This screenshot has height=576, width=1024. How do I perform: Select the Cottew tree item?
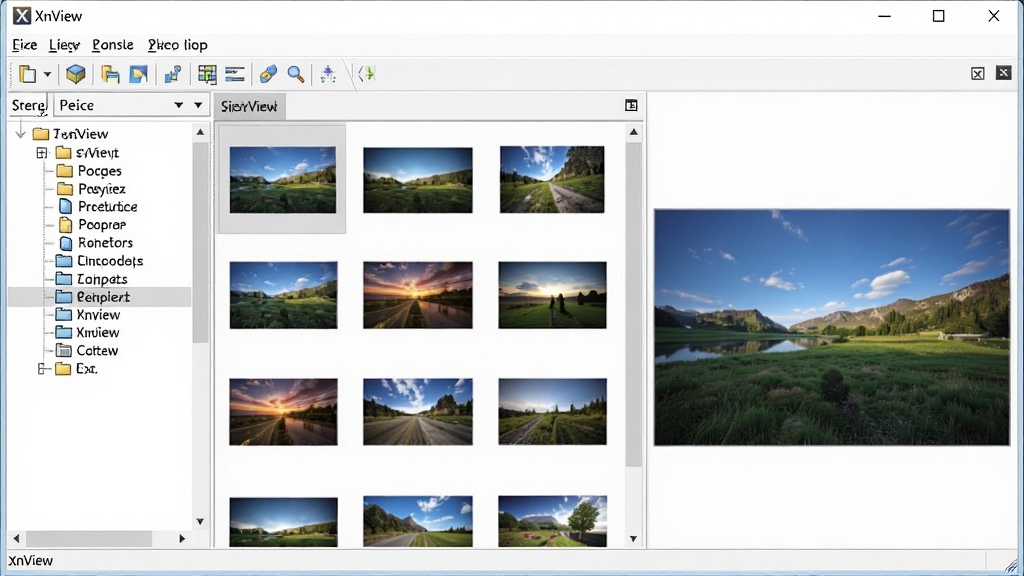pyautogui.click(x=97, y=351)
